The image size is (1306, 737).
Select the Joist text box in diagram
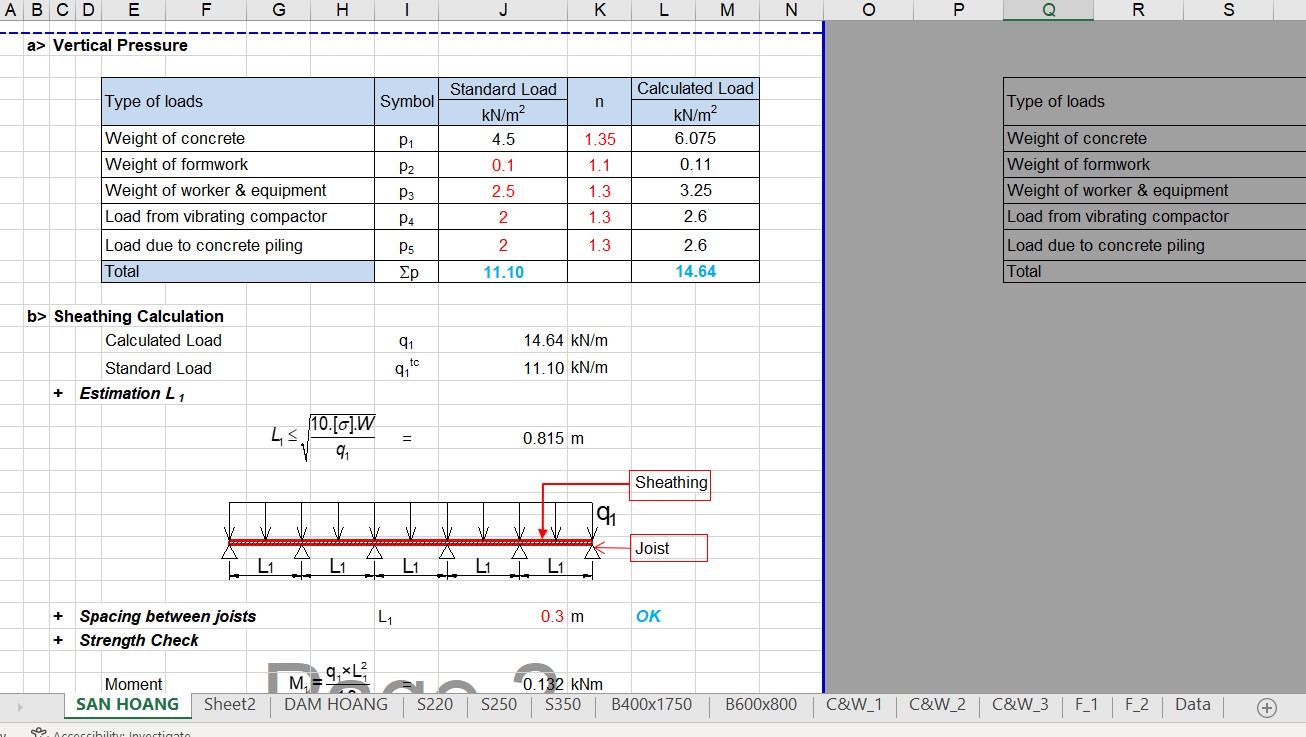[669, 548]
